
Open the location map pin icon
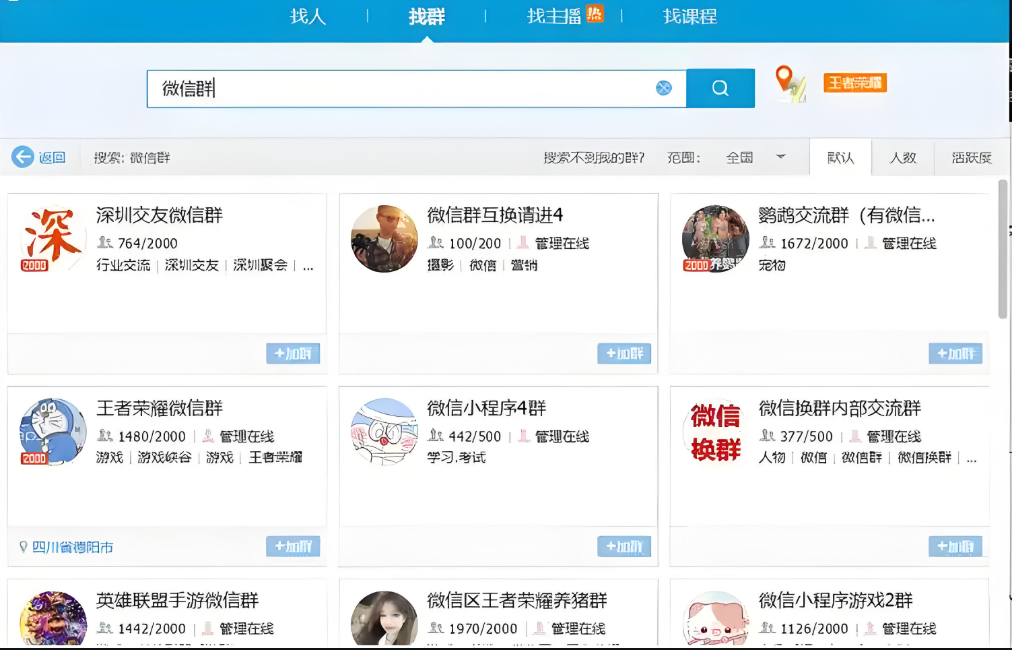pyautogui.click(x=790, y=84)
